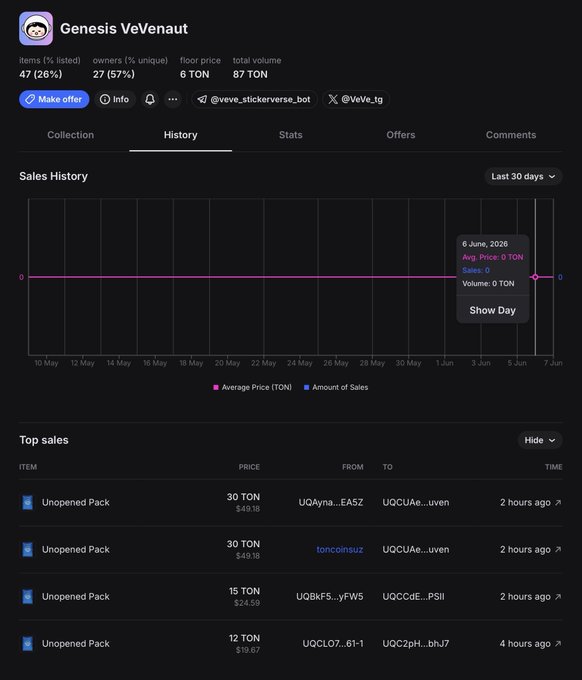Image resolution: width=582 pixels, height=680 pixels.
Task: Open the Info button
Action: pos(114,99)
